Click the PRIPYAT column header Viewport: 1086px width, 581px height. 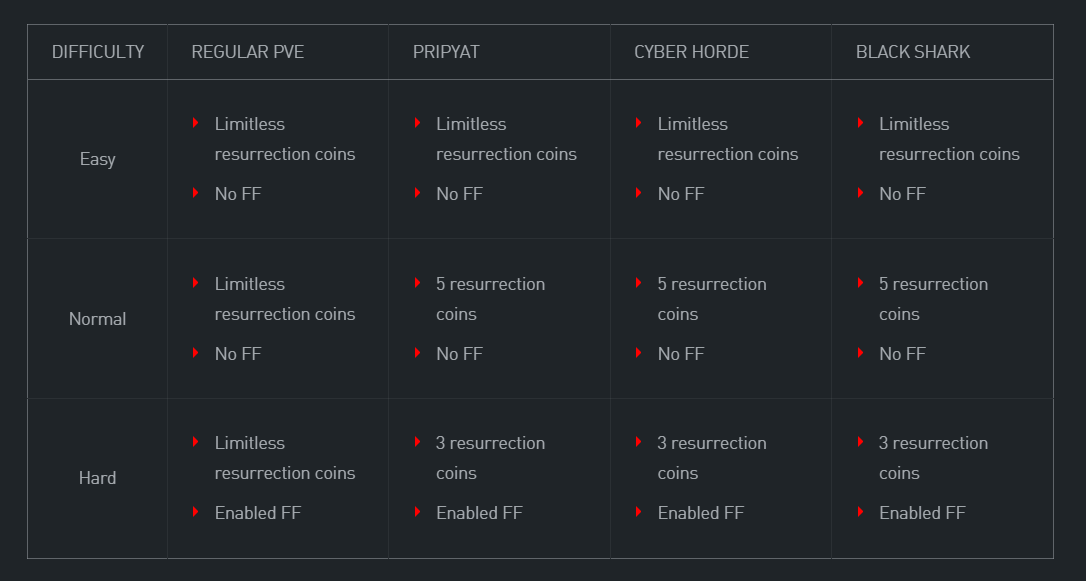tap(446, 52)
